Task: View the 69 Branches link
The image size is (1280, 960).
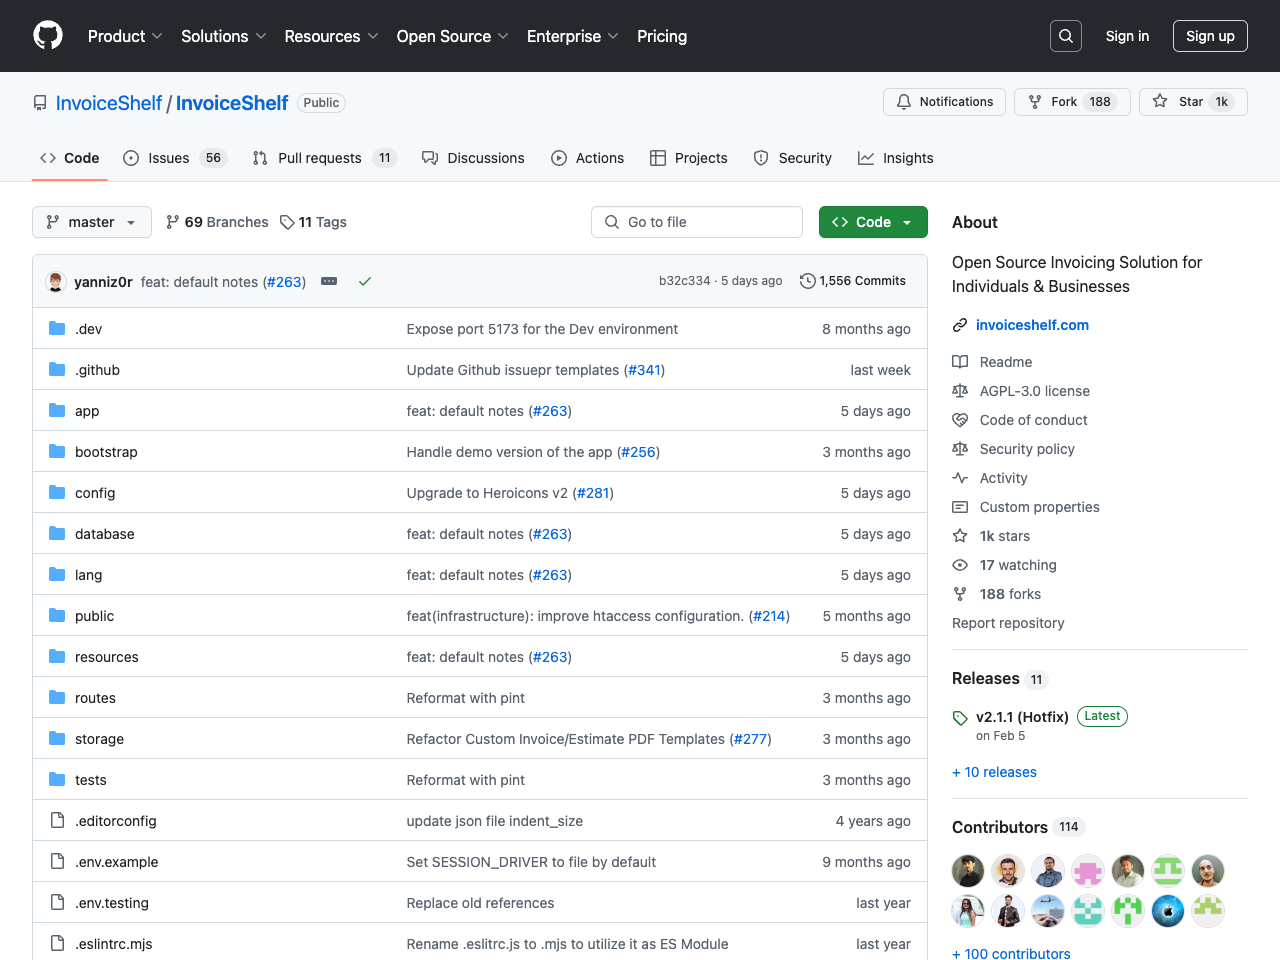Action: 217,222
